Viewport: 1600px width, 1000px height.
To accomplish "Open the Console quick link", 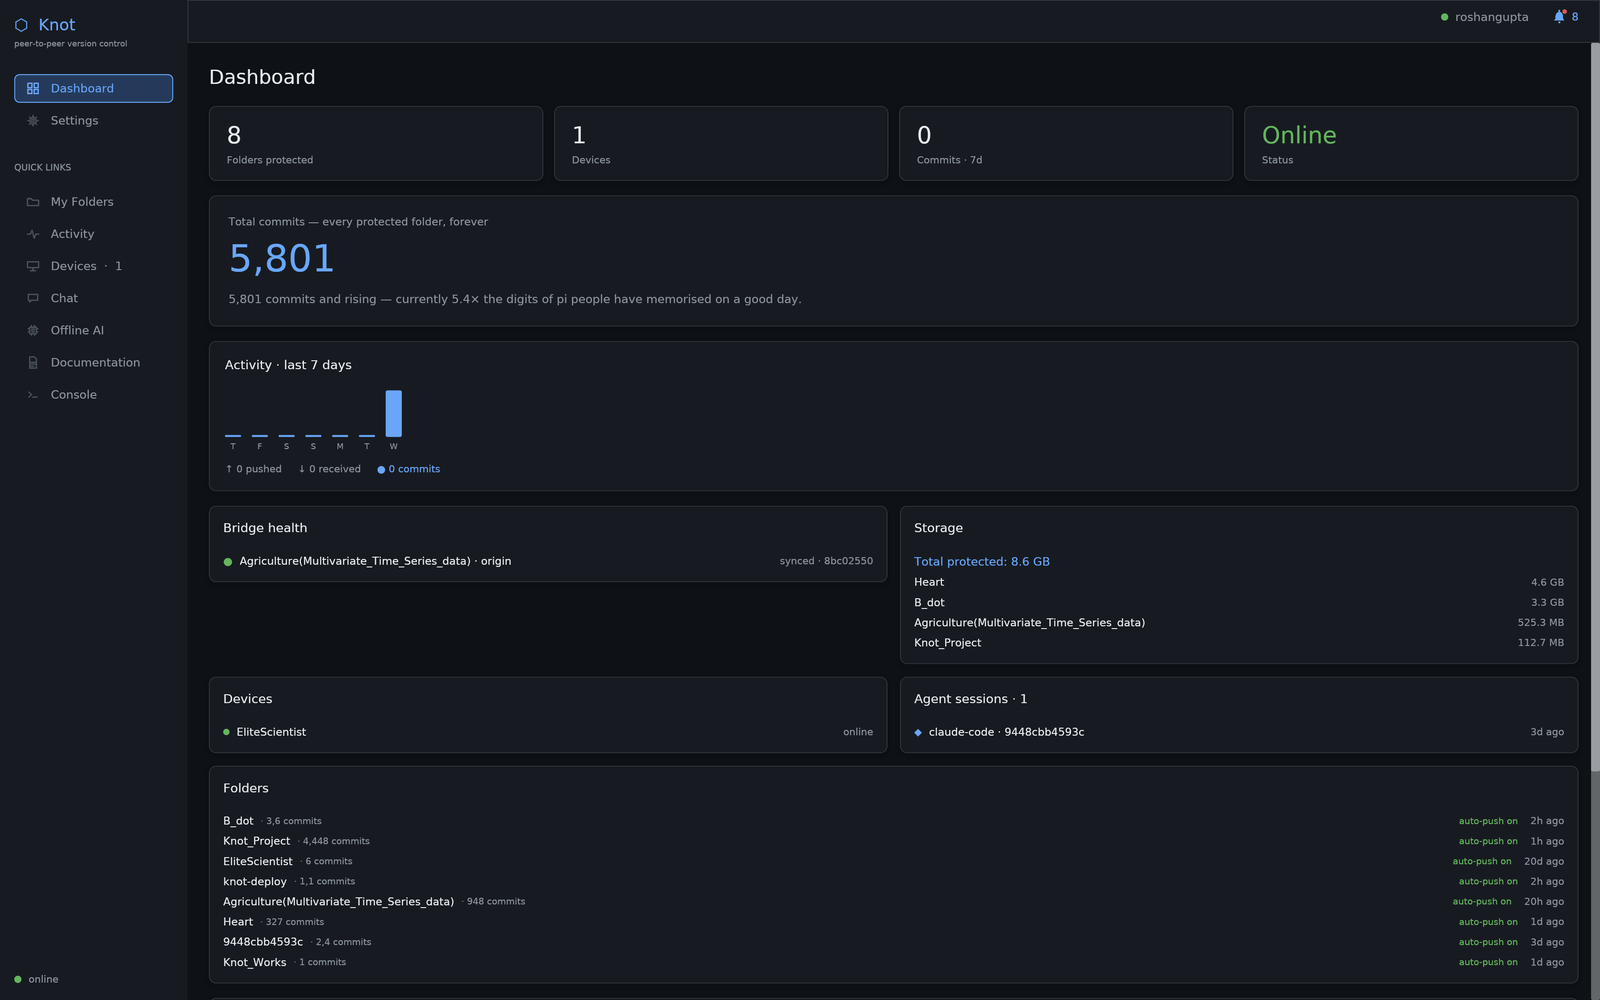I will [93, 395].
